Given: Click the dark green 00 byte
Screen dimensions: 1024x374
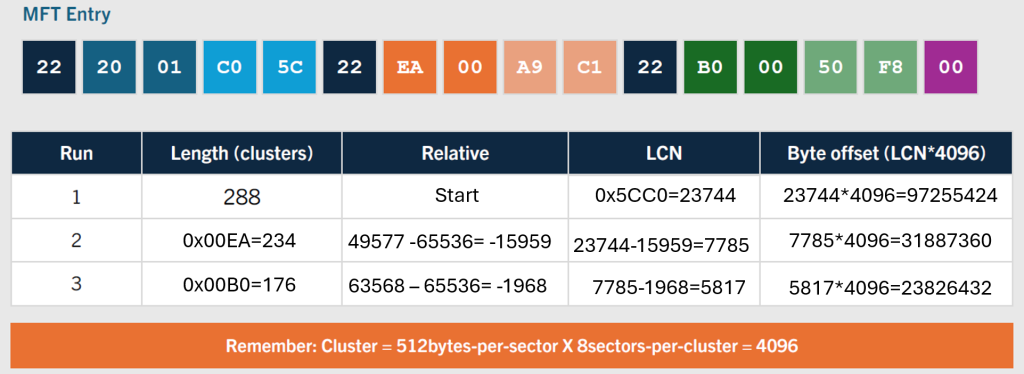Looking at the screenshot, I should coord(770,67).
